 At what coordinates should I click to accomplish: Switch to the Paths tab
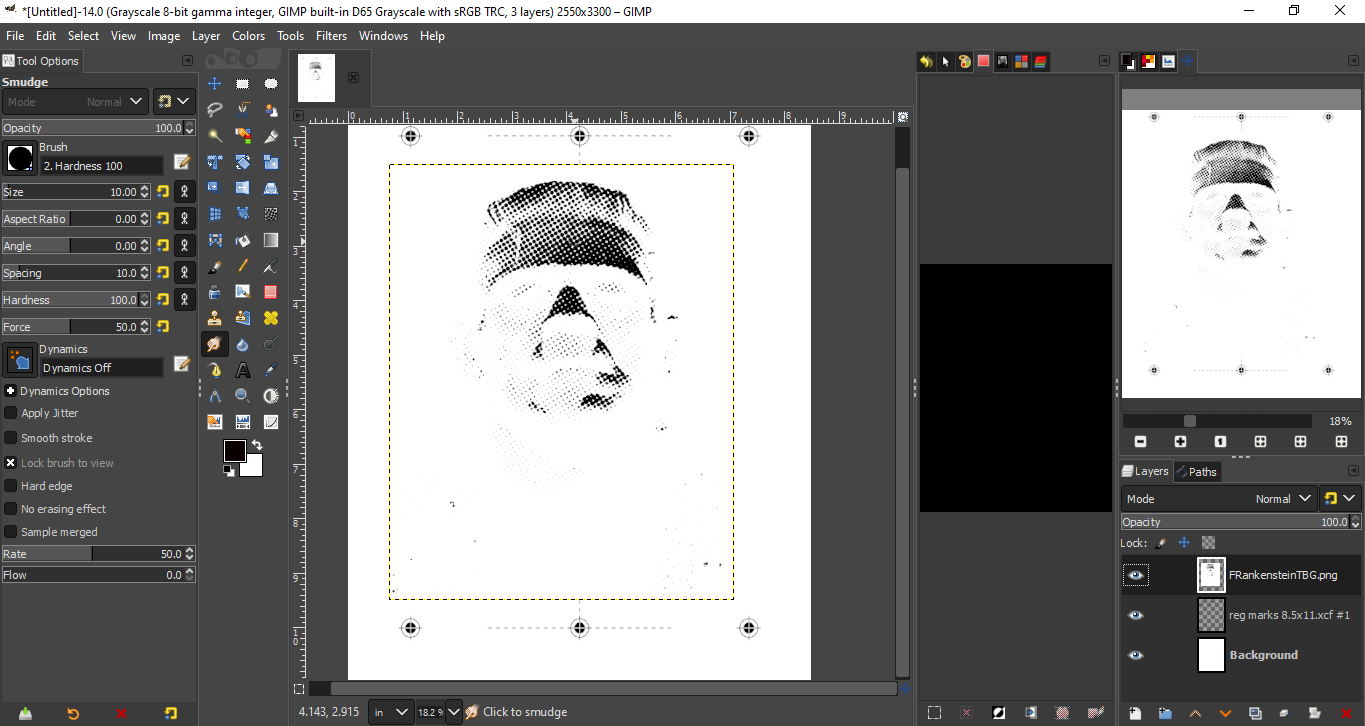click(1196, 472)
